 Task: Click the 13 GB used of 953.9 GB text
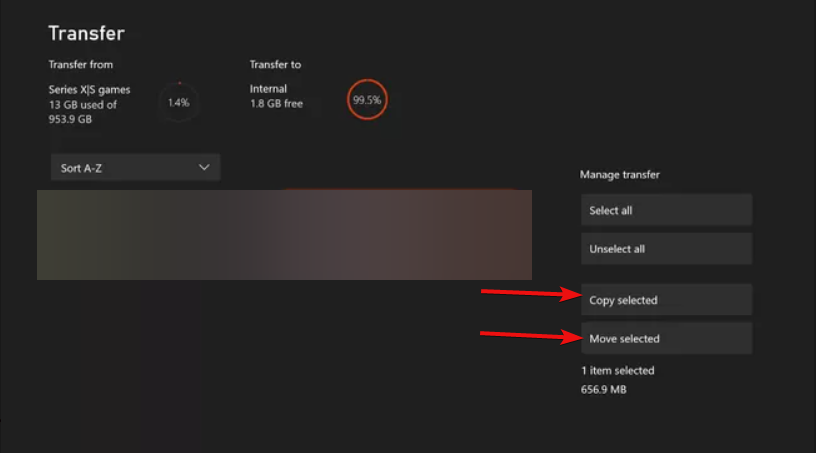[x=83, y=112]
